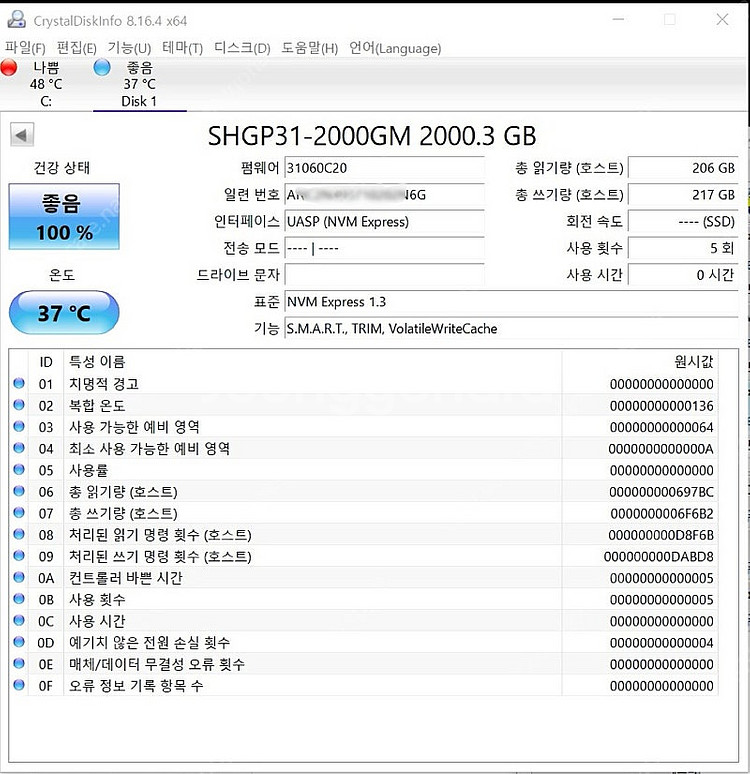Click the red status circle for drive C:

[9, 68]
